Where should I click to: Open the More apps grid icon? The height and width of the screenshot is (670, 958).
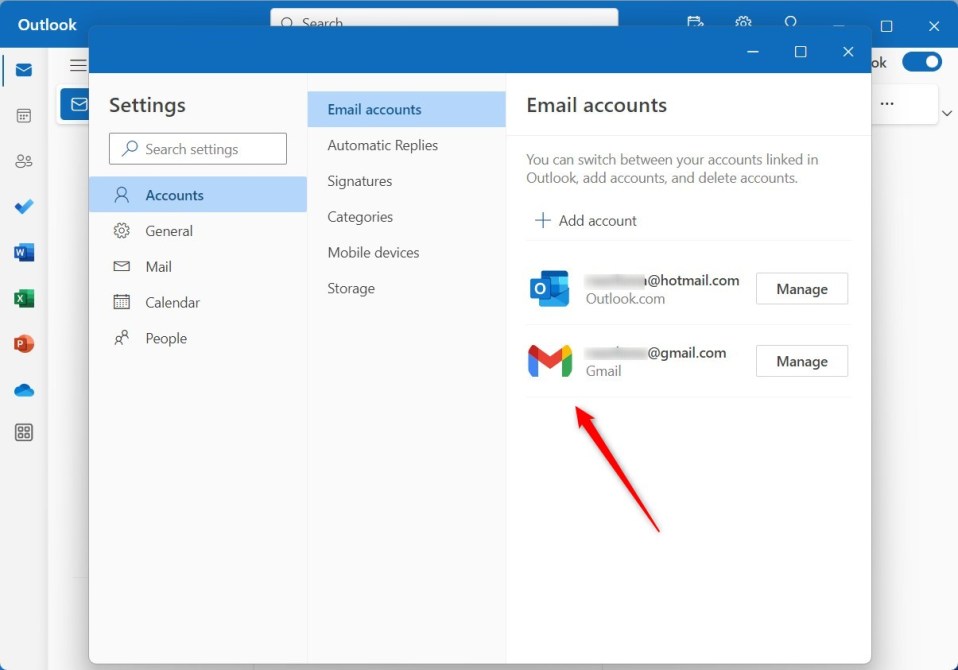point(22,432)
